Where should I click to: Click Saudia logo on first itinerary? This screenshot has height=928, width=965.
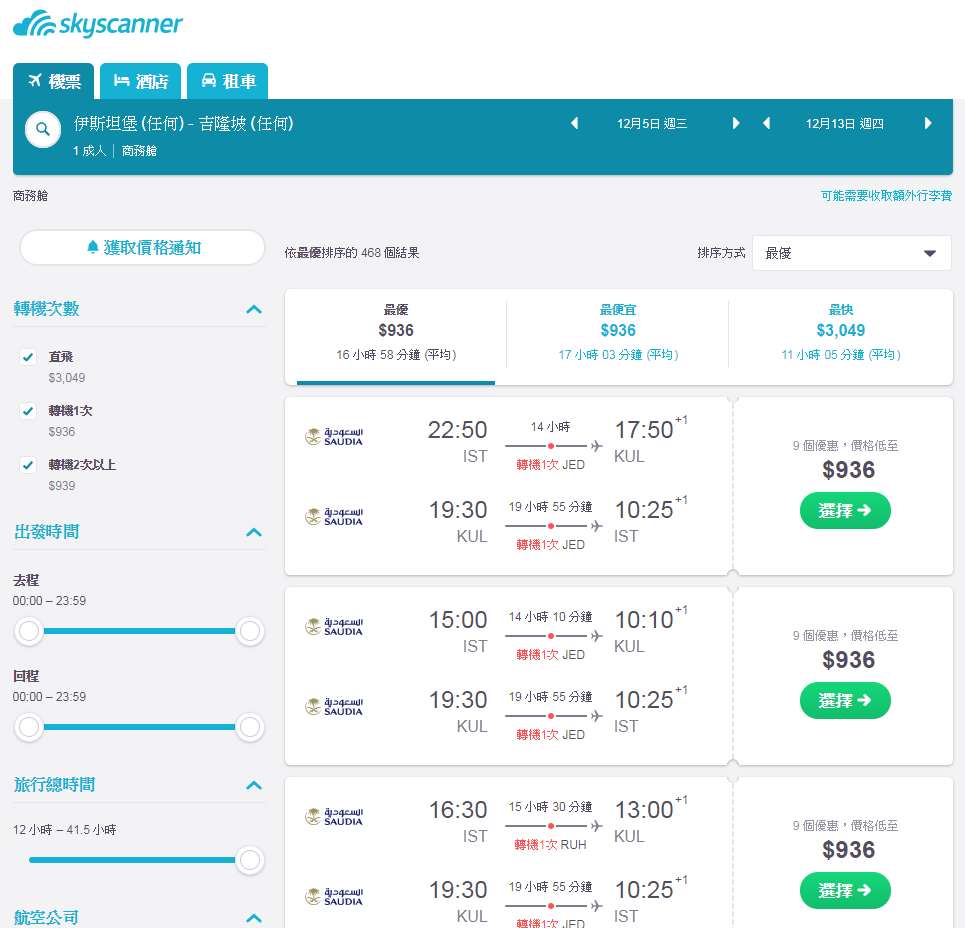pyautogui.click(x=334, y=437)
